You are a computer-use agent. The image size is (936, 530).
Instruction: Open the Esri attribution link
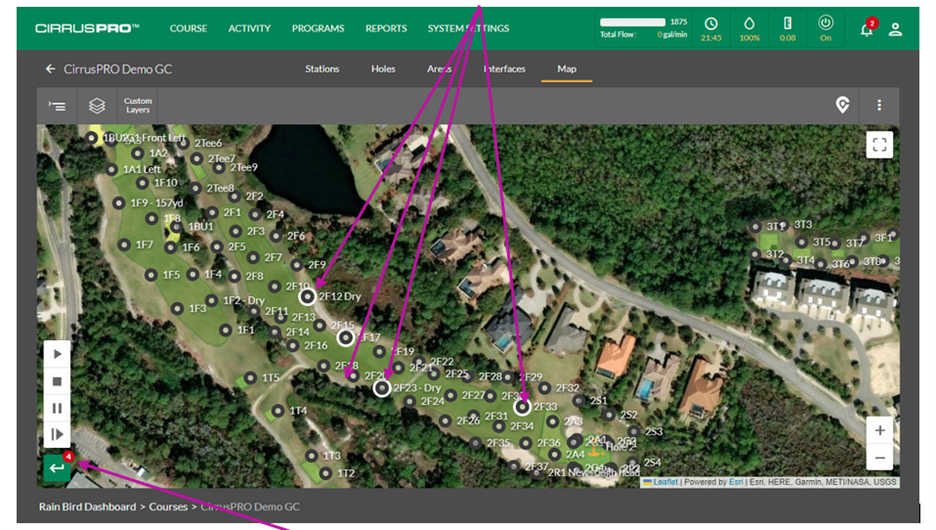coord(735,482)
